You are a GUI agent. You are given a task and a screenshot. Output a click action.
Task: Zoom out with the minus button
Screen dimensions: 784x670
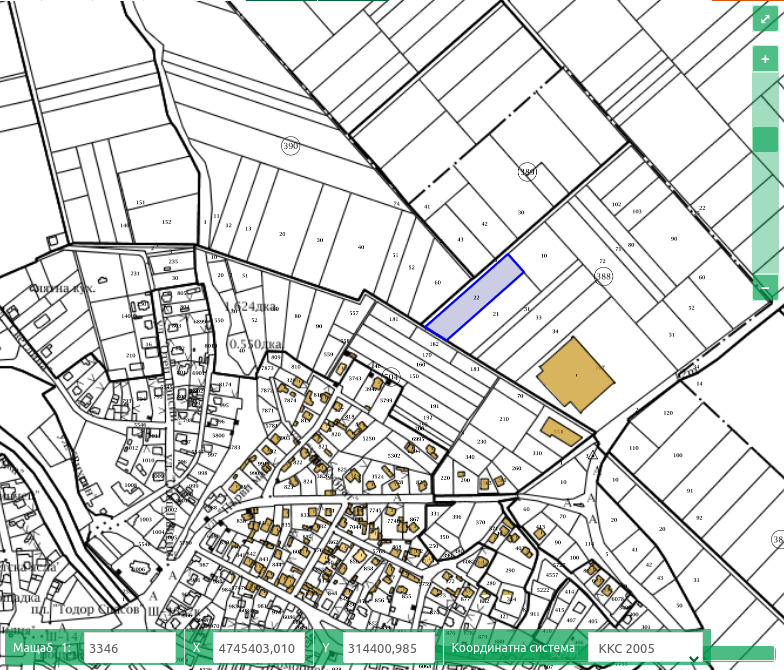pos(764,287)
